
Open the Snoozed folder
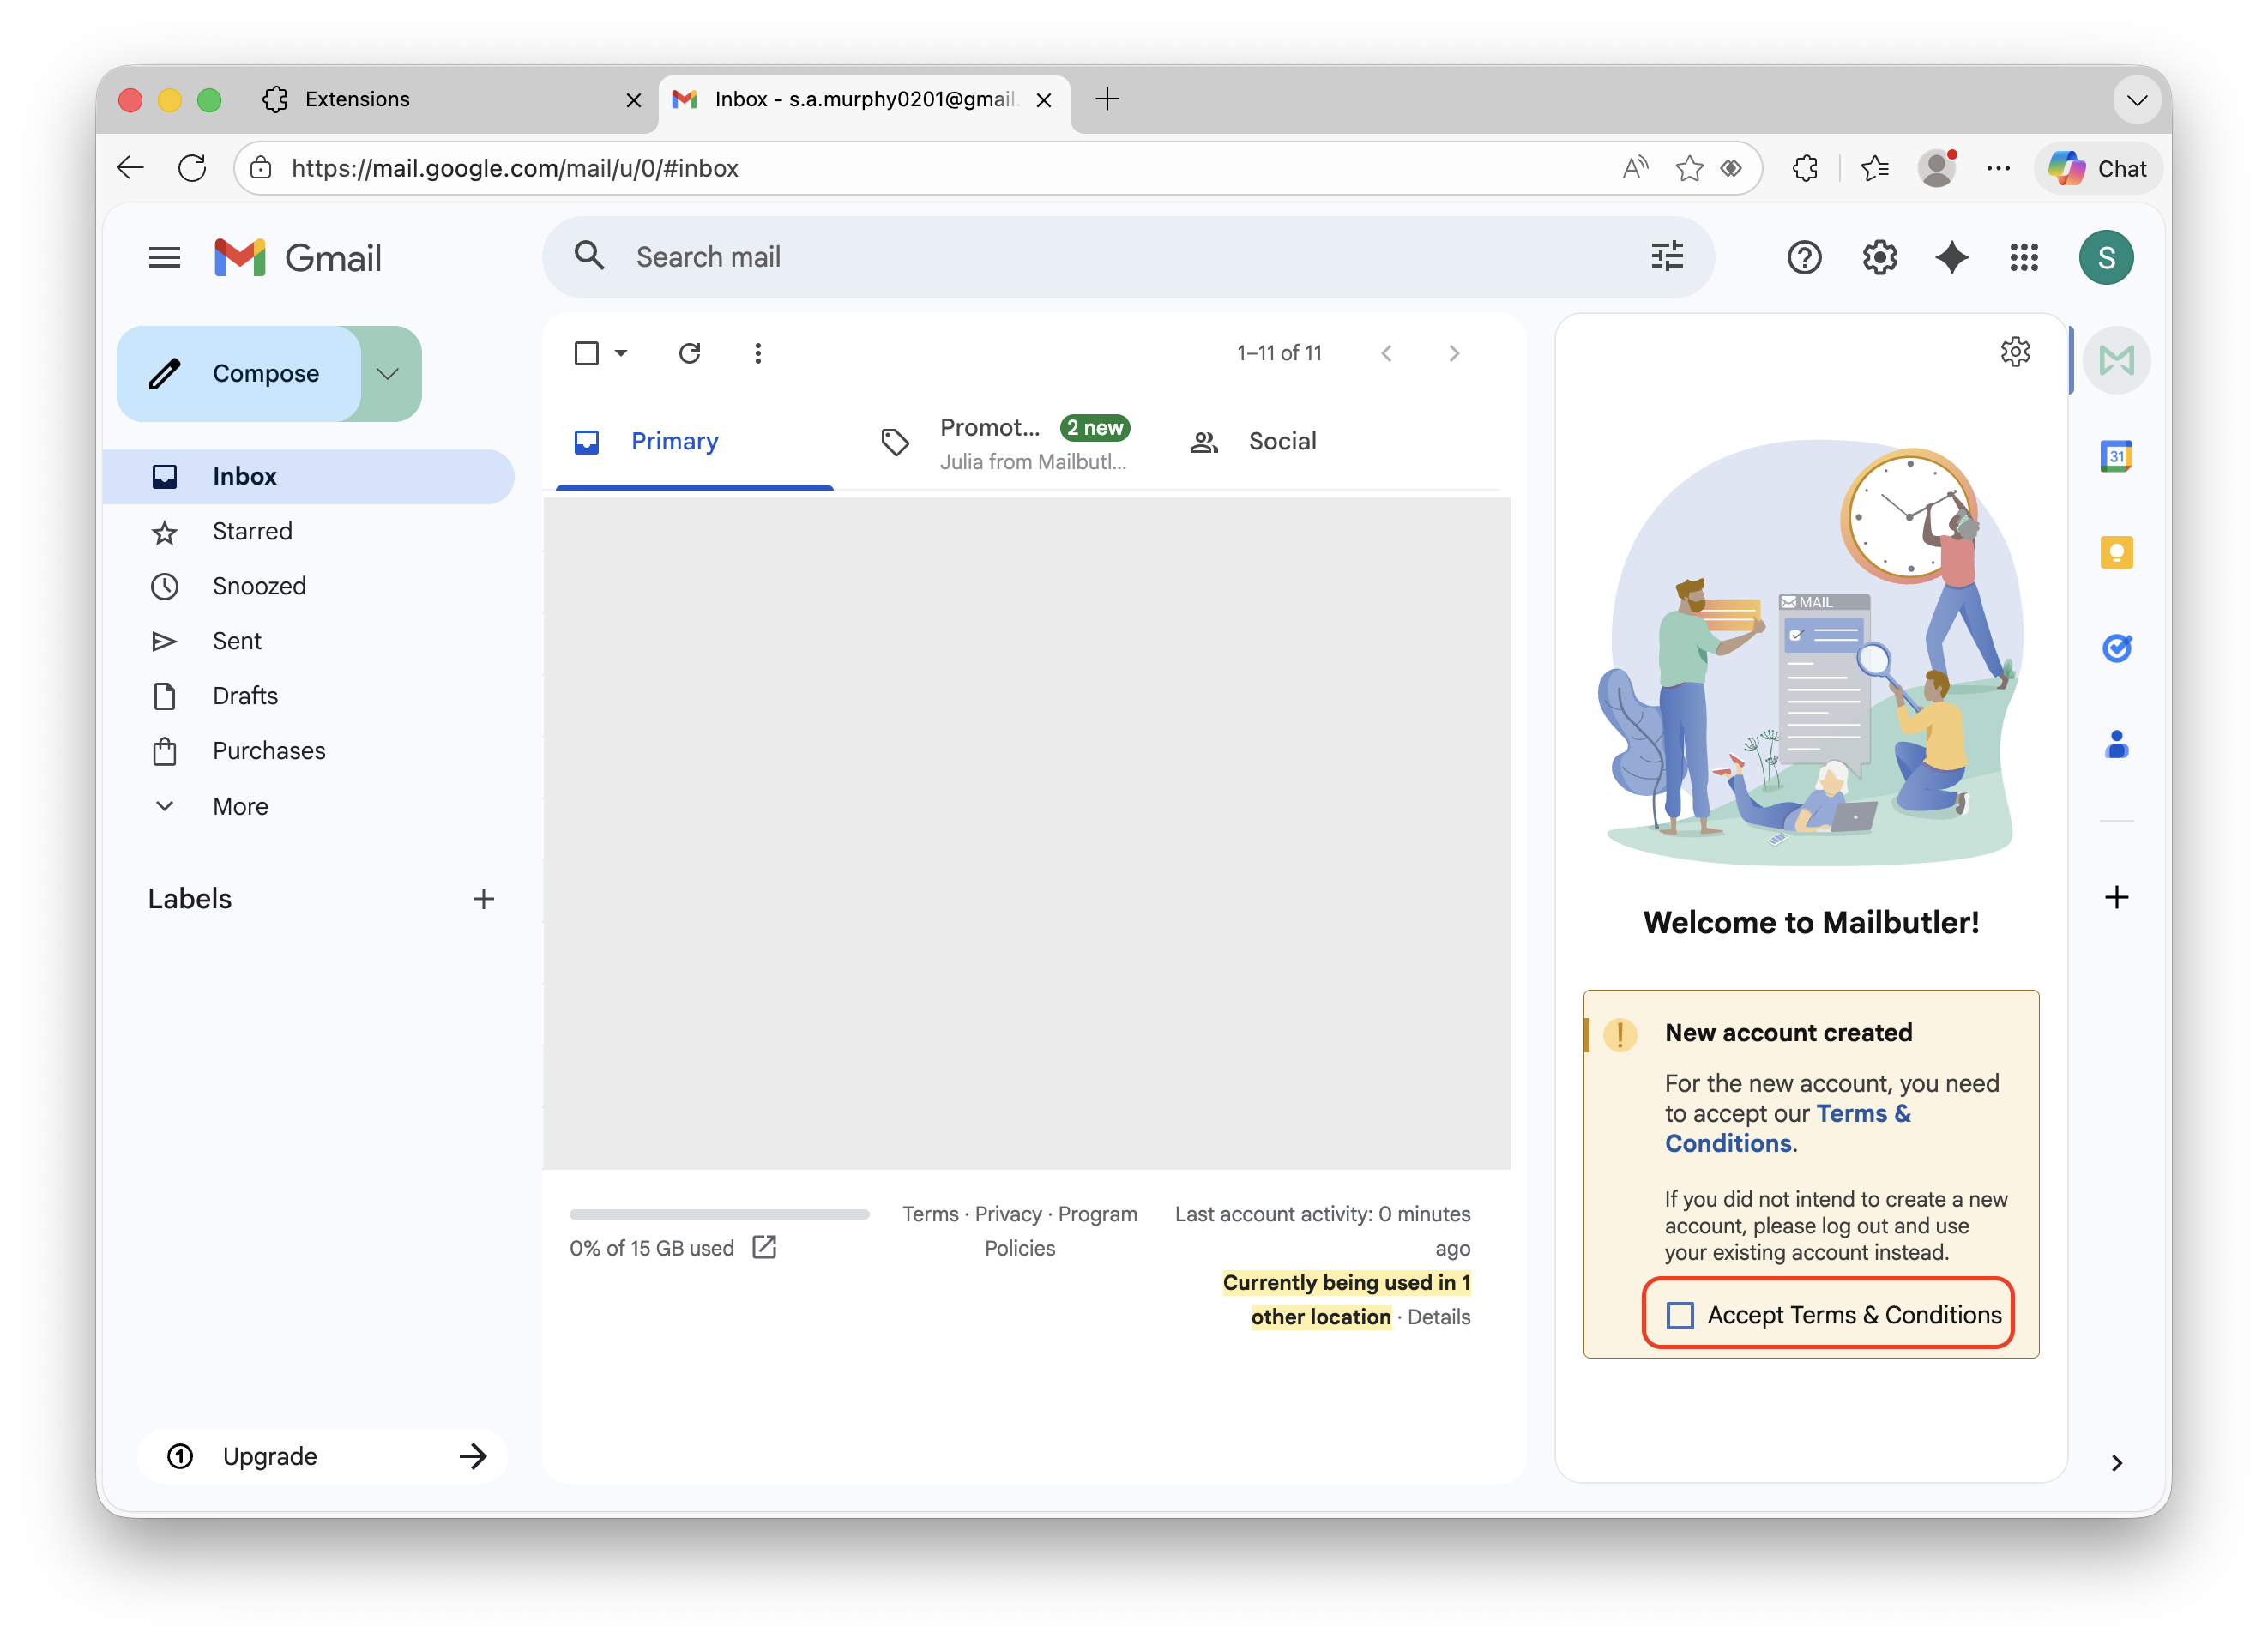(x=309, y=586)
